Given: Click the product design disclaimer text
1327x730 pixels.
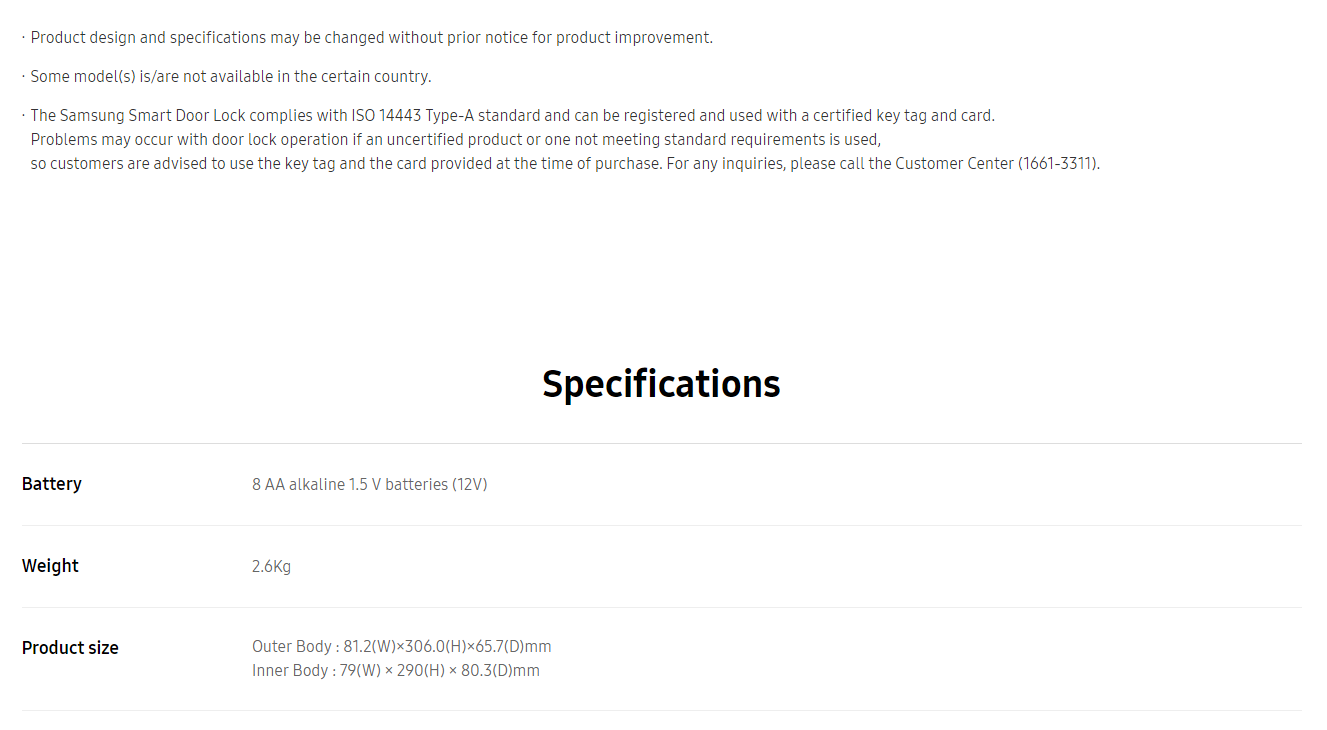Looking at the screenshot, I should [371, 38].
